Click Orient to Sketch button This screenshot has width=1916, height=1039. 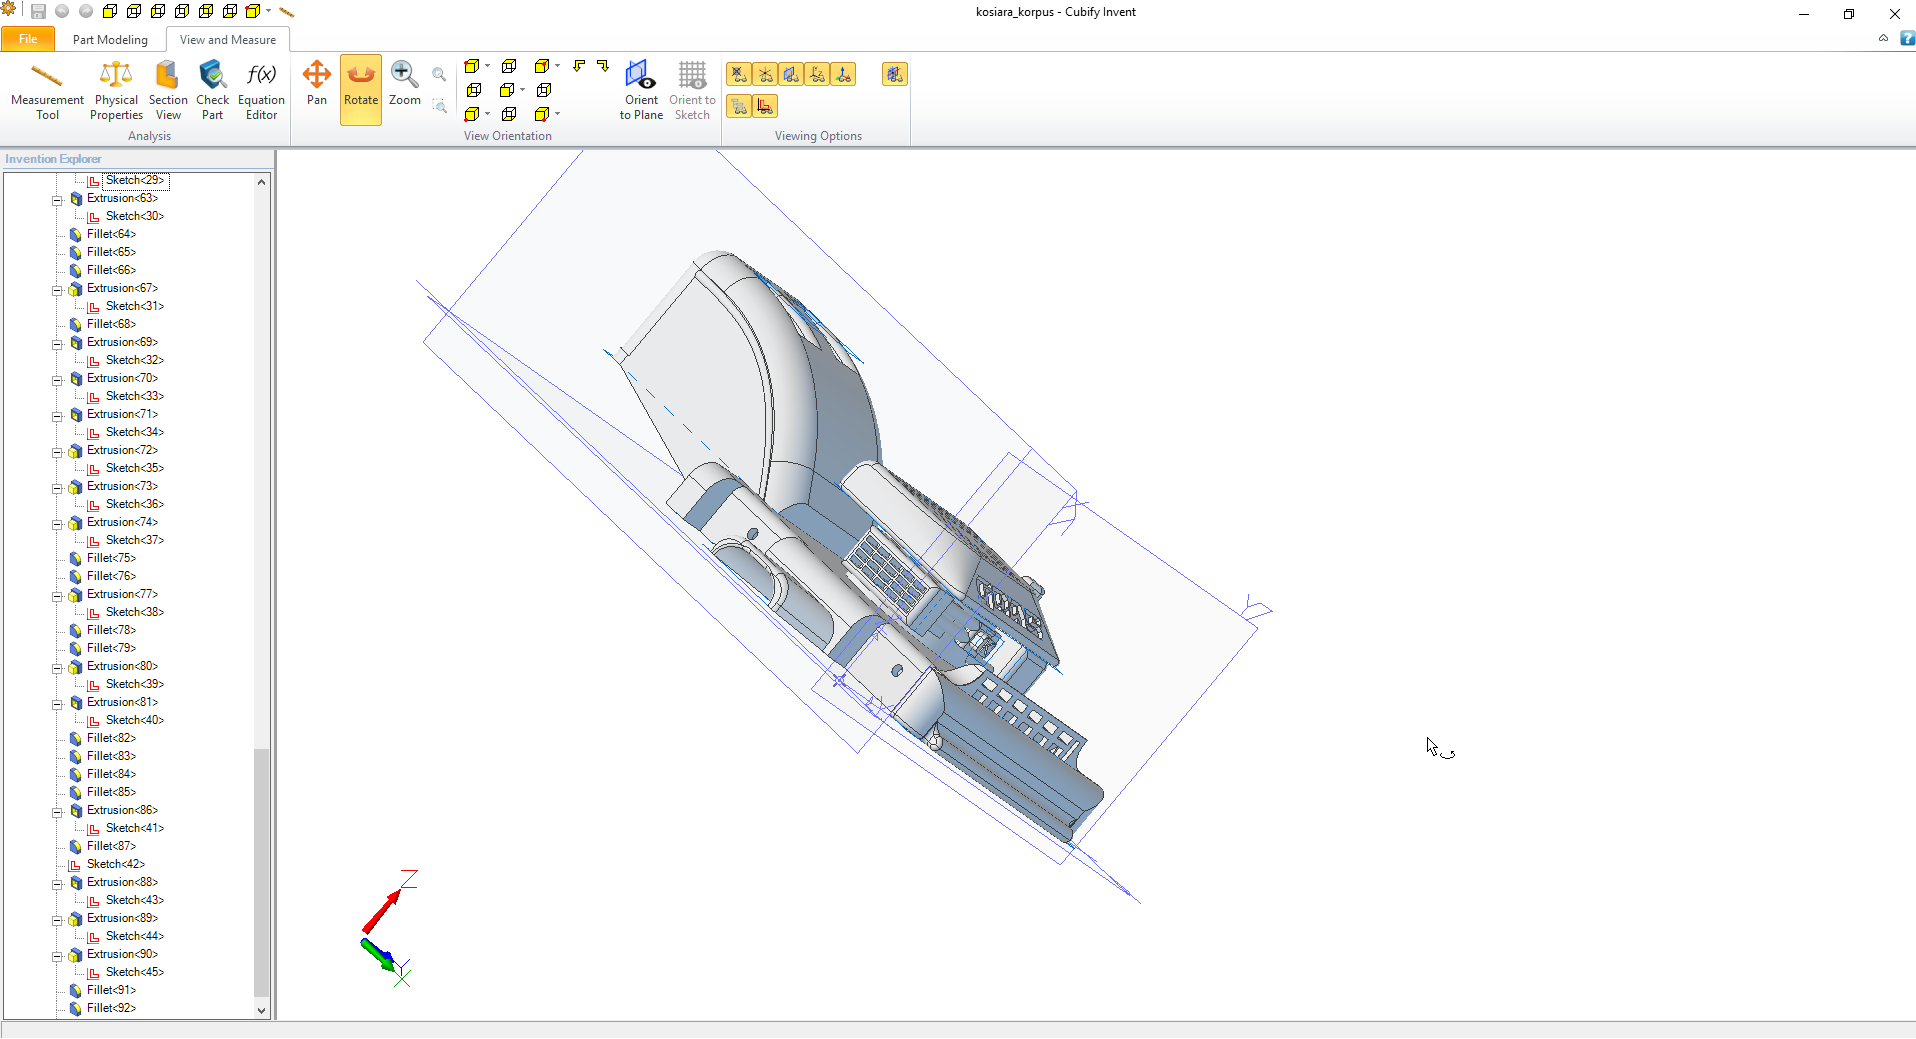tap(692, 90)
